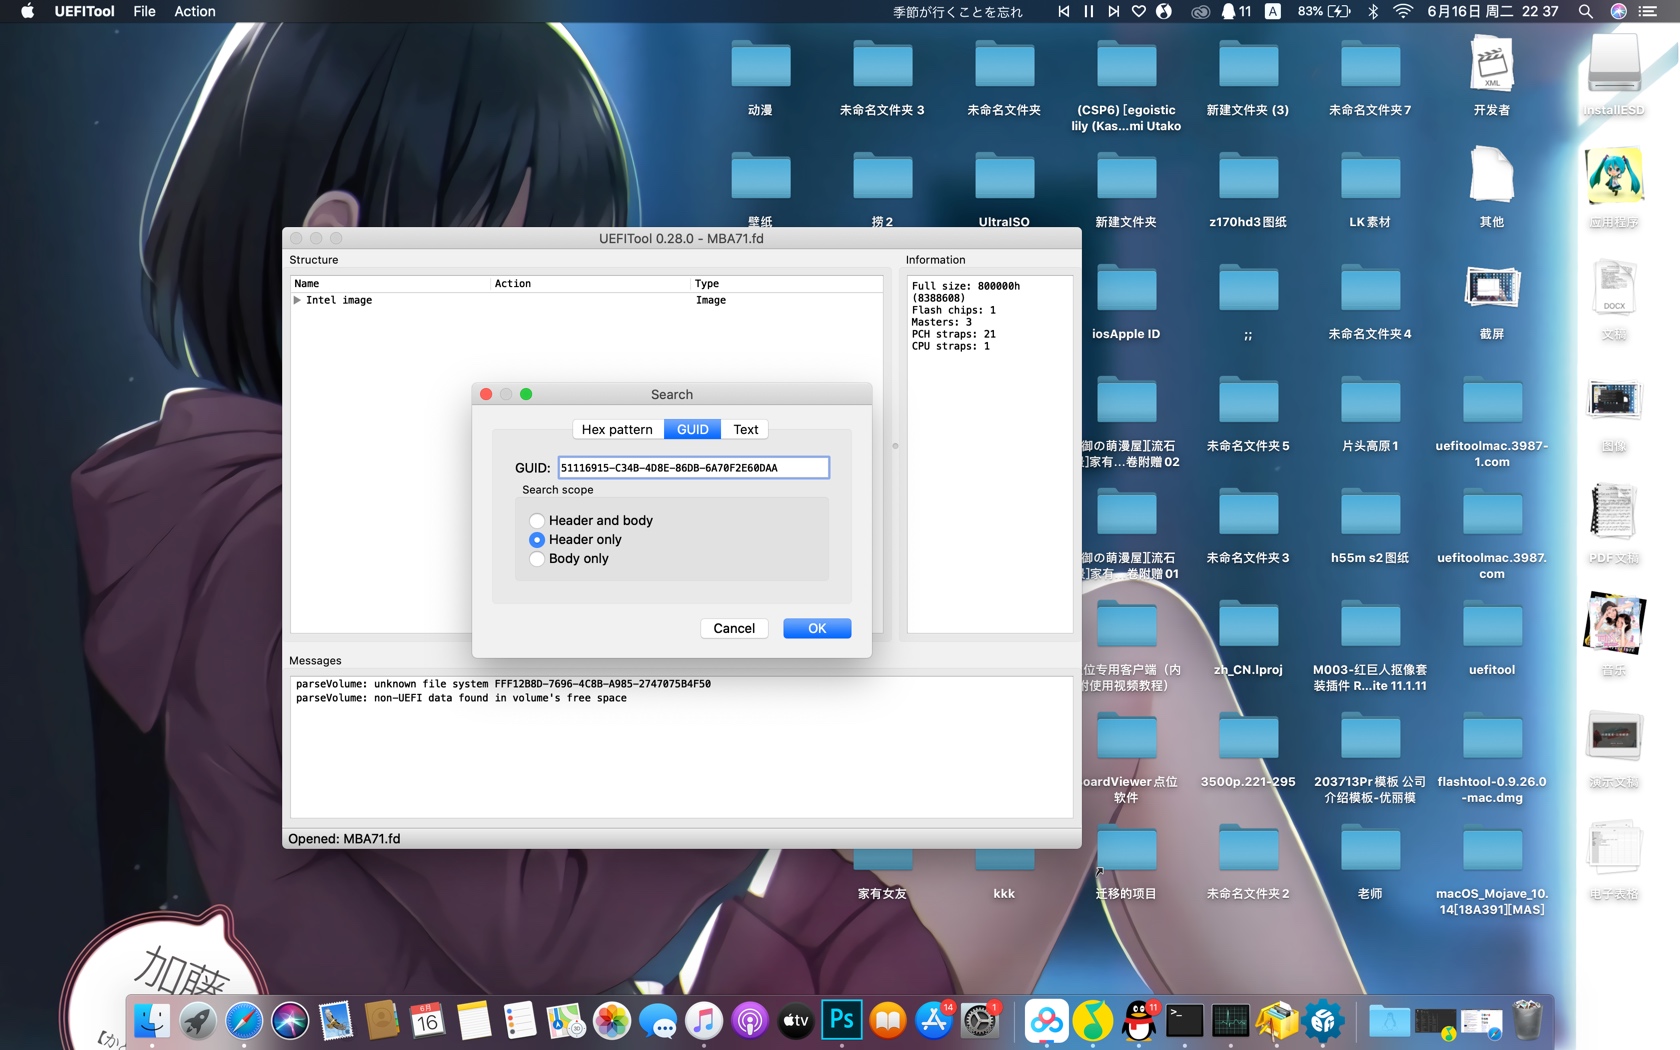Open Messages from the Dock
Viewport: 1680px width, 1050px height.
pyautogui.click(x=658, y=1021)
